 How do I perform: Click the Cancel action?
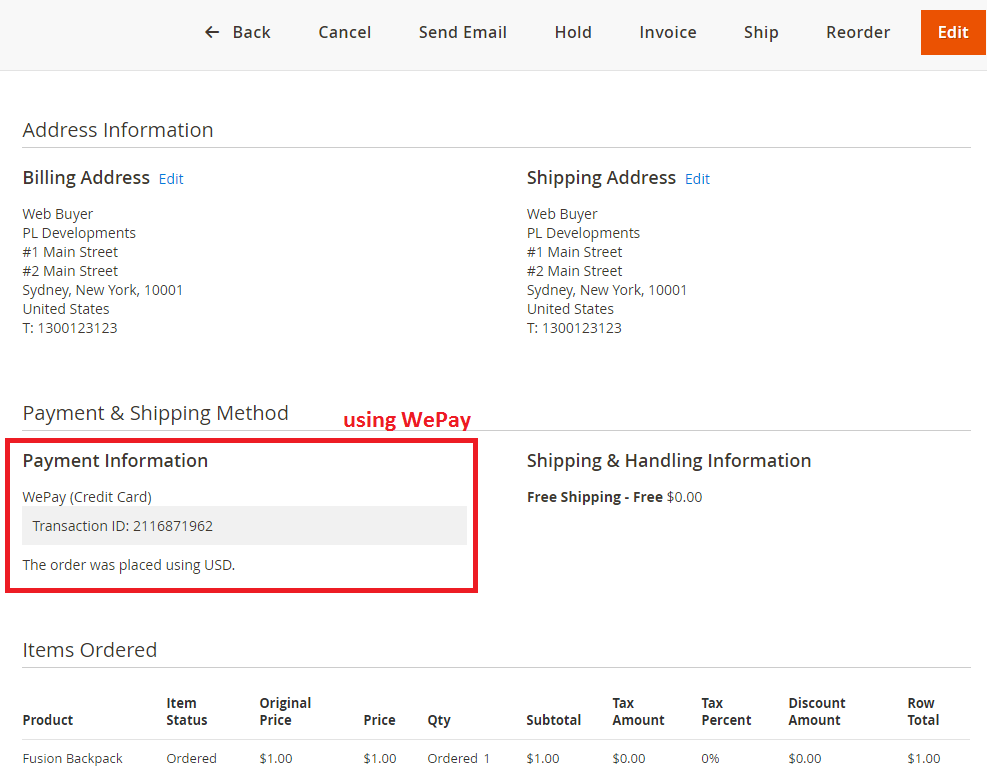(x=344, y=32)
